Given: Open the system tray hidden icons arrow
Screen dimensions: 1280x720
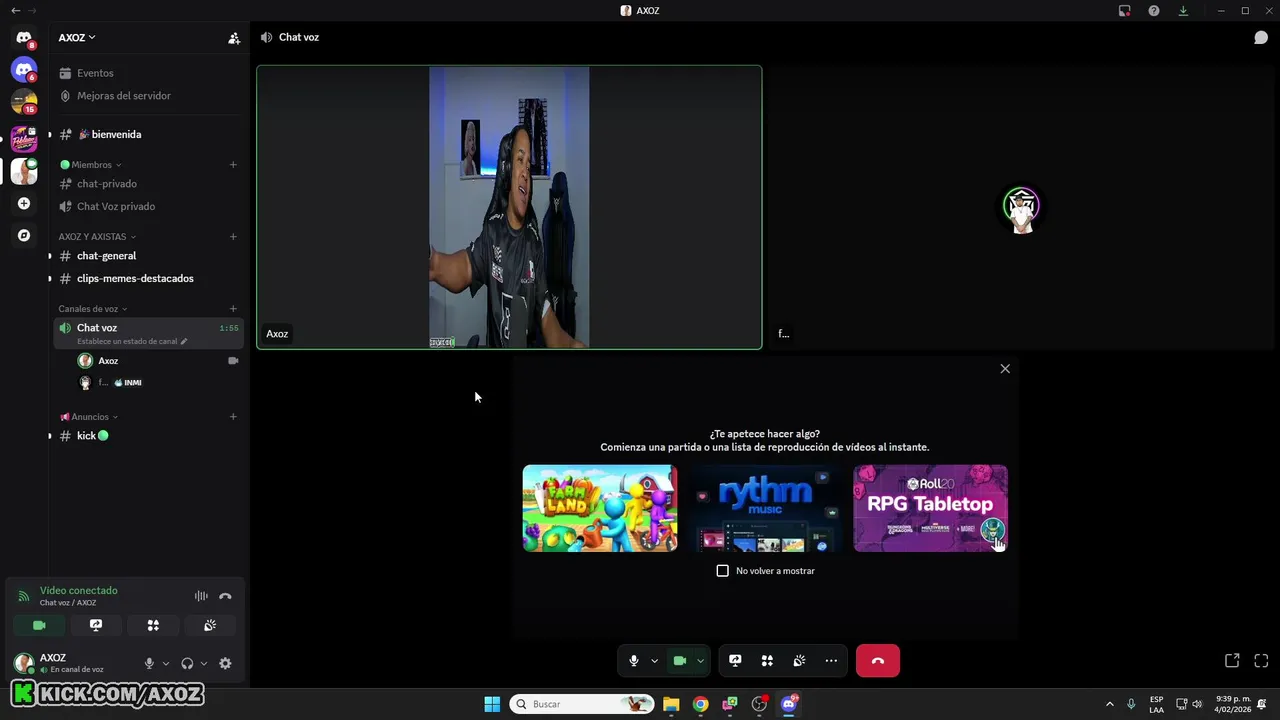Looking at the screenshot, I should point(1109,704).
